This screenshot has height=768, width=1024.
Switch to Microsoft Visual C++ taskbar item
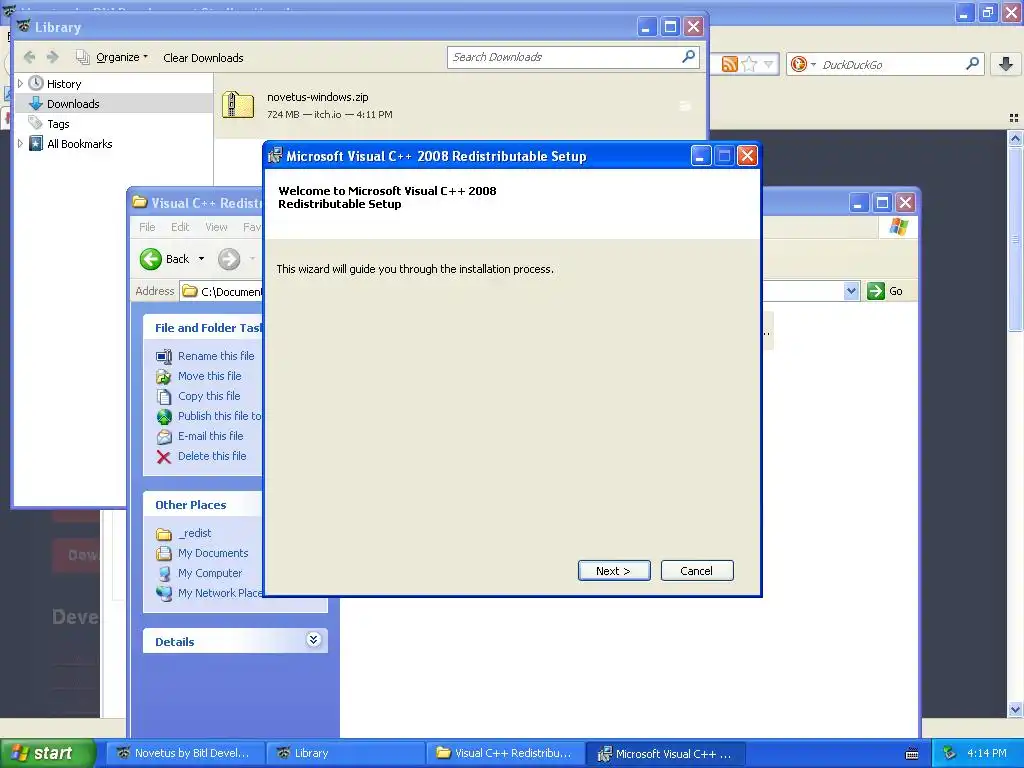(x=665, y=754)
